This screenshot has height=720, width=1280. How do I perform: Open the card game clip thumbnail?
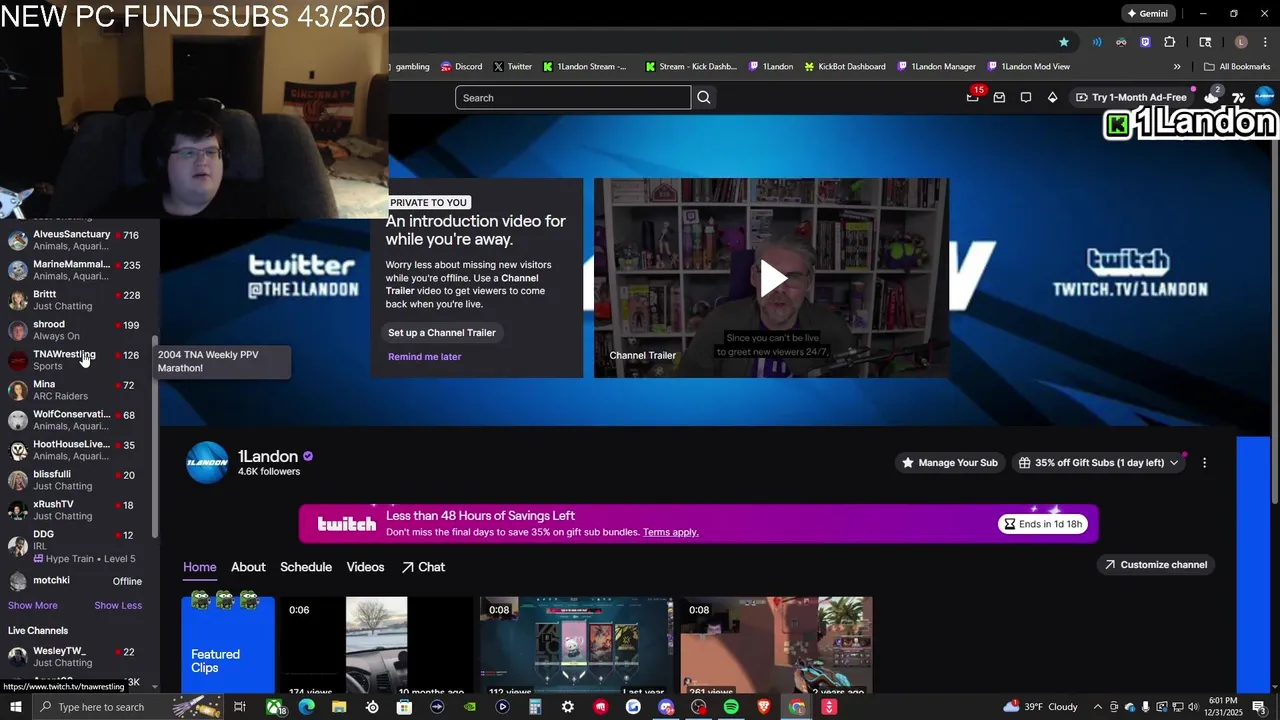[577, 644]
